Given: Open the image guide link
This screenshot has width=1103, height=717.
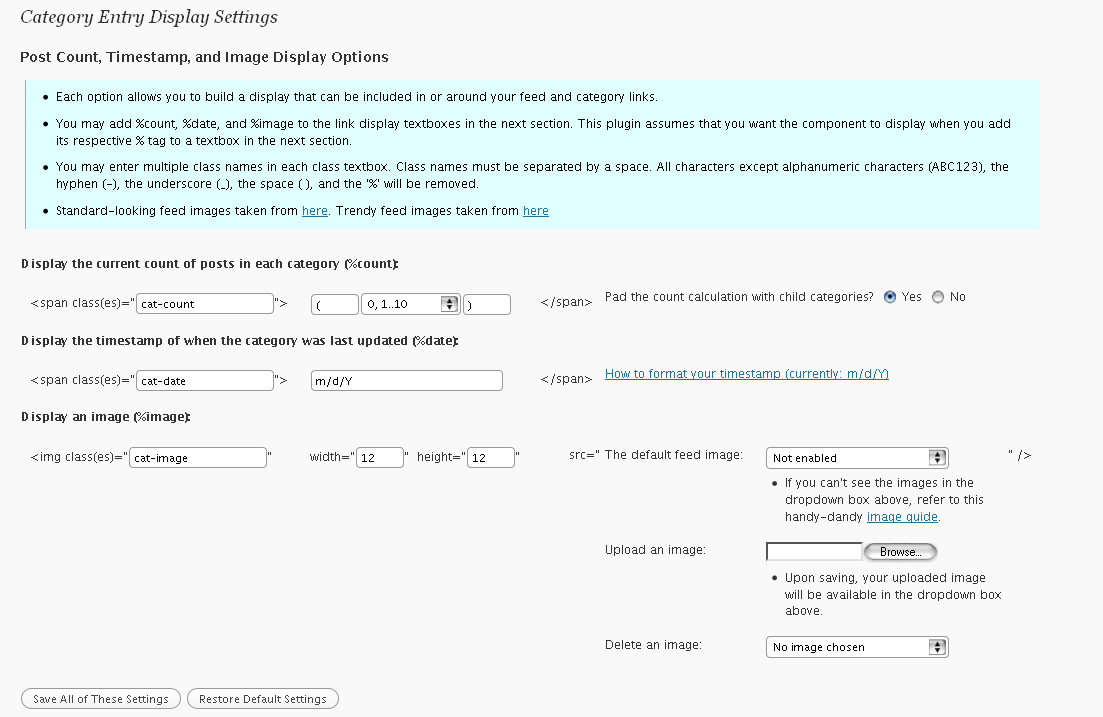Looking at the screenshot, I should (902, 517).
